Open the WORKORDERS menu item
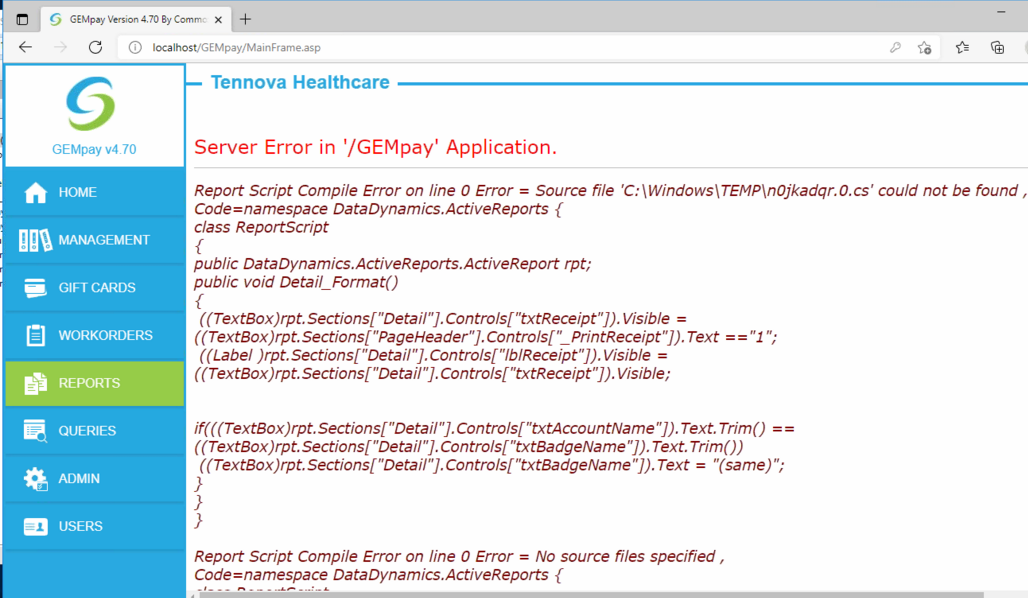Image resolution: width=1028 pixels, height=598 pixels. click(94, 335)
